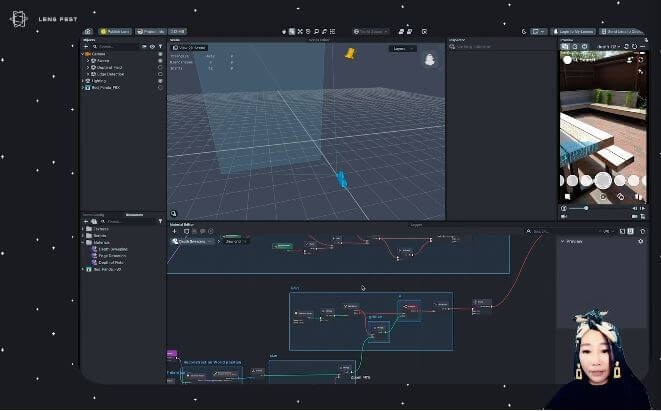The image size is (661, 411).
Task: Expand the Lighting object
Action: click(x=83, y=81)
